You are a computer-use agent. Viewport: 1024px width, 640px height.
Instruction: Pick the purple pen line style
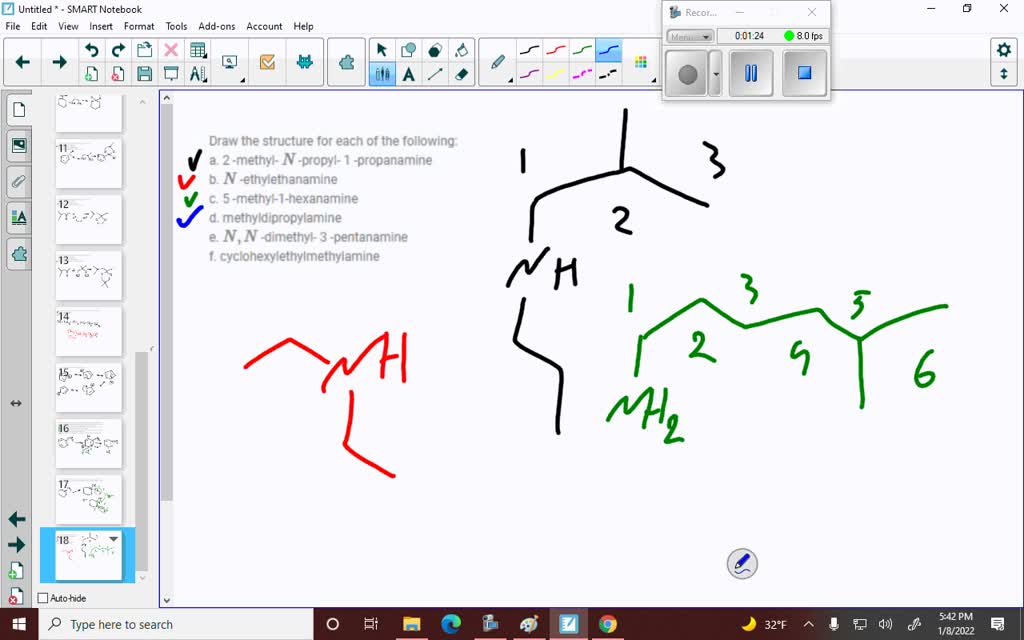pyautogui.click(x=530, y=74)
